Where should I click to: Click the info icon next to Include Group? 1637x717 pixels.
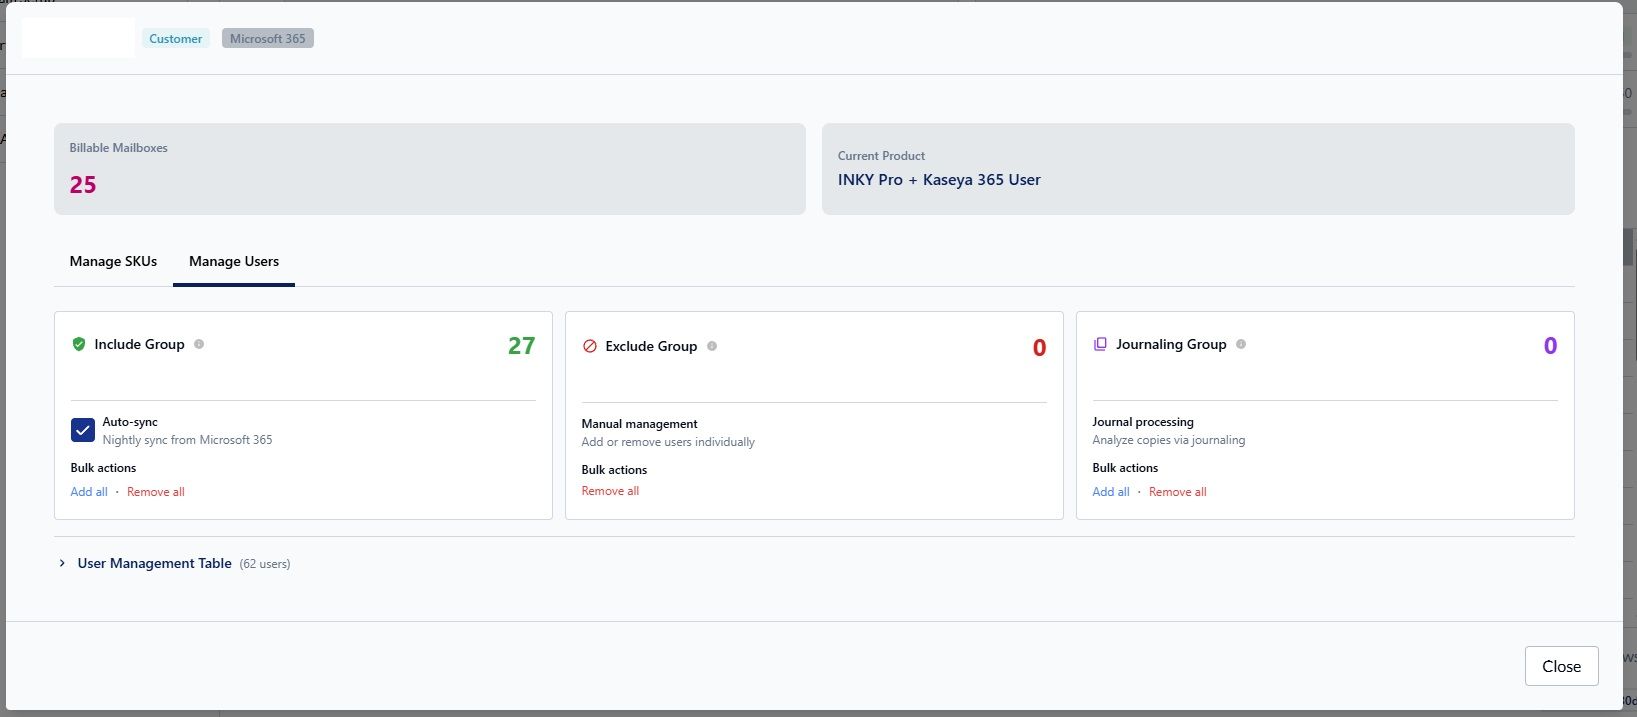pos(199,344)
